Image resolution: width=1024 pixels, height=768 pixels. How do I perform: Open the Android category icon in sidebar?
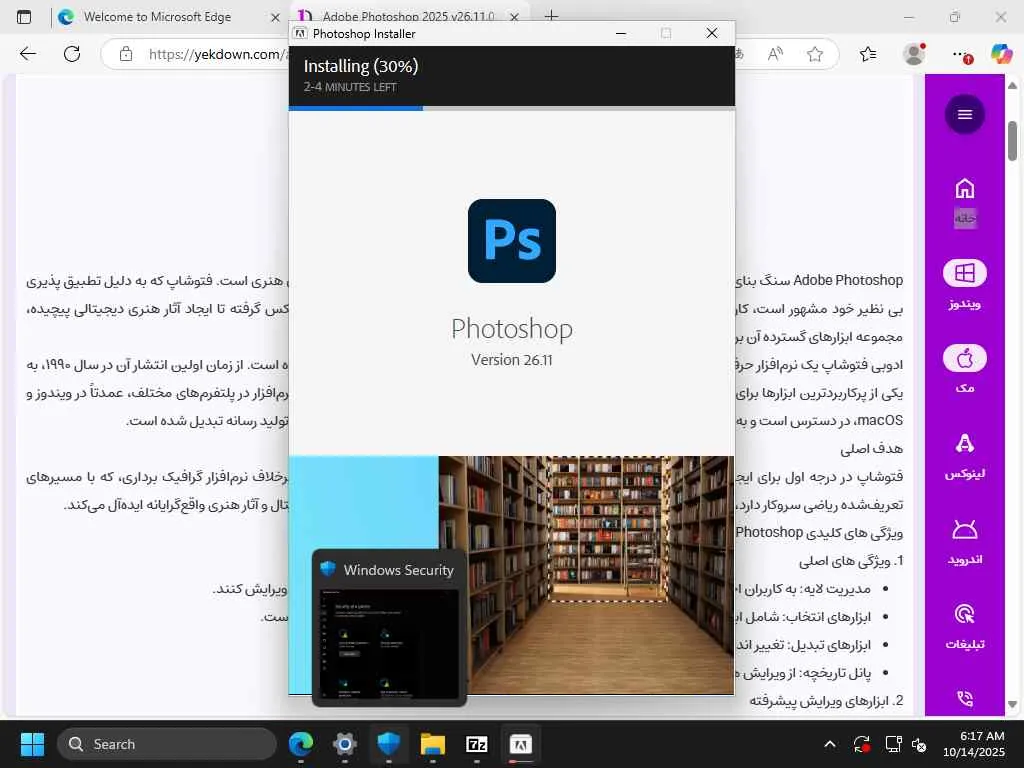click(x=965, y=529)
